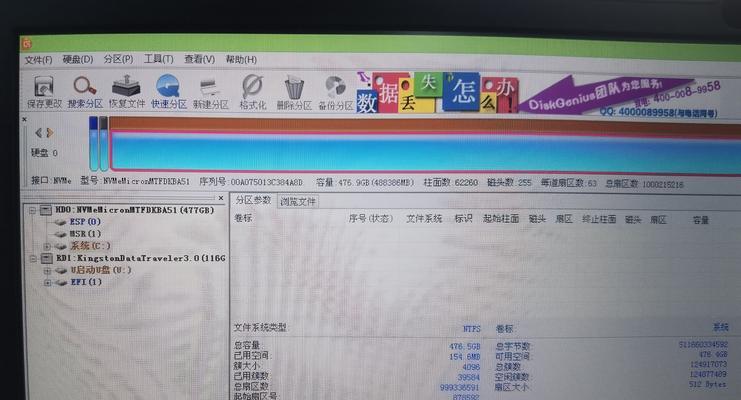This screenshot has height=400, width=741.
Task: Select RD1:KingstonDataTraveler3.0 disk entry
Action: coord(141,258)
